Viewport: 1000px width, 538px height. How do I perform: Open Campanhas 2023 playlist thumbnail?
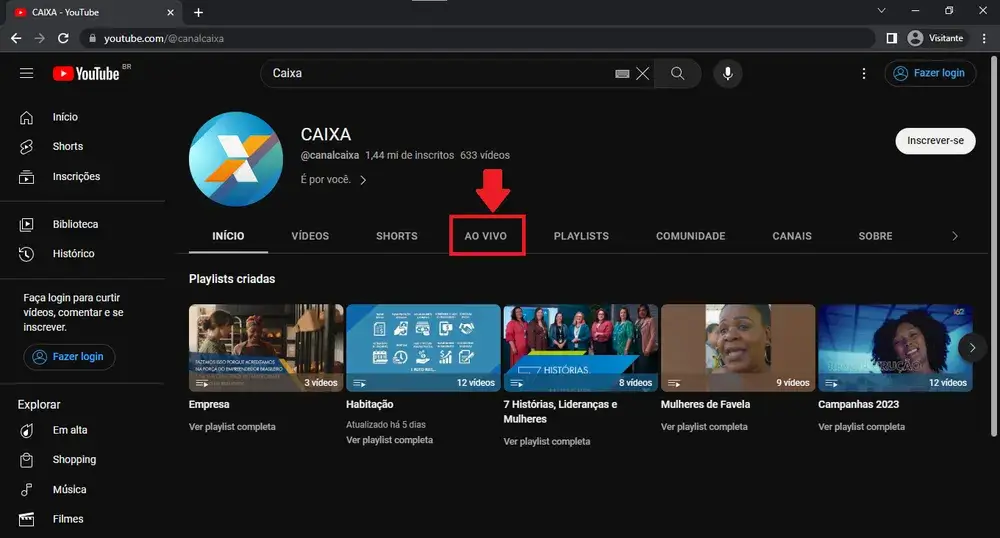[895, 348]
